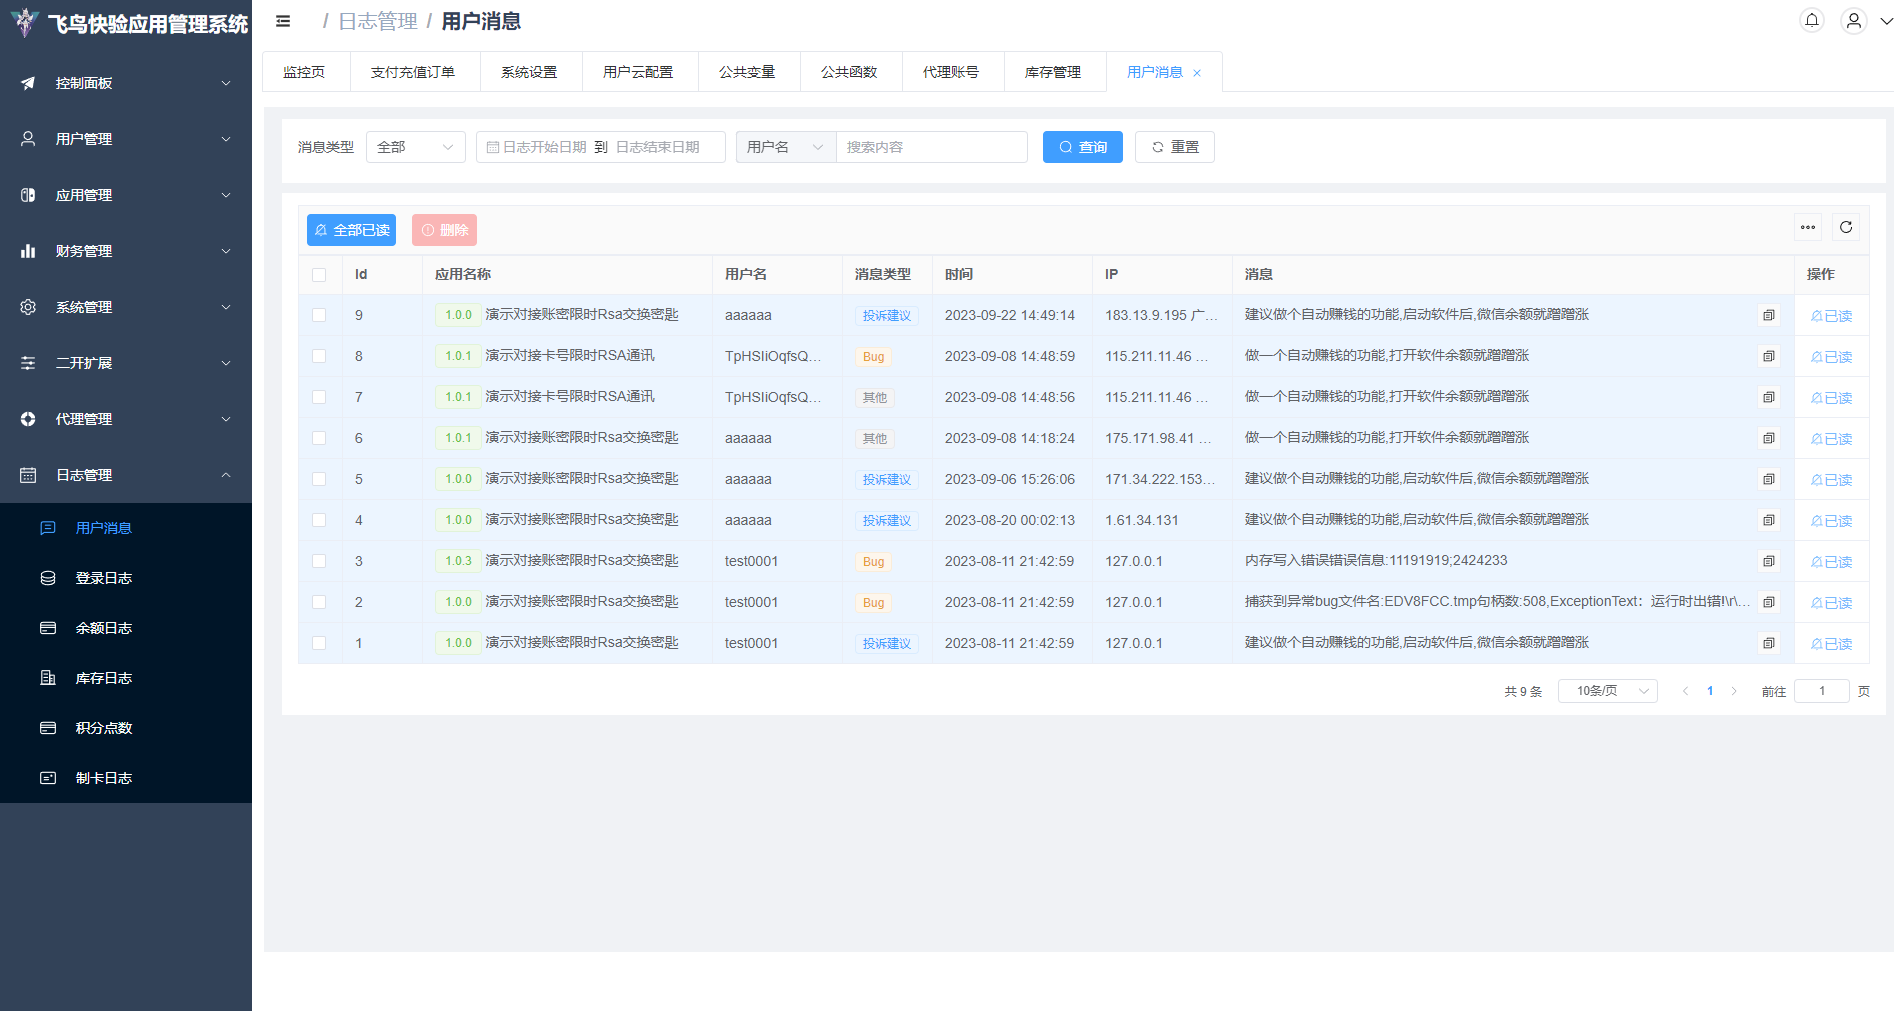1894x1011 pixels.
Task: Close the 用户消息 tab
Action: [1197, 73]
